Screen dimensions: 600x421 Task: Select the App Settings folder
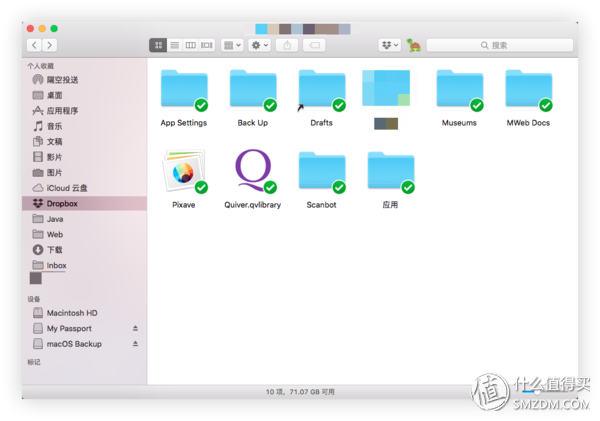point(184,89)
